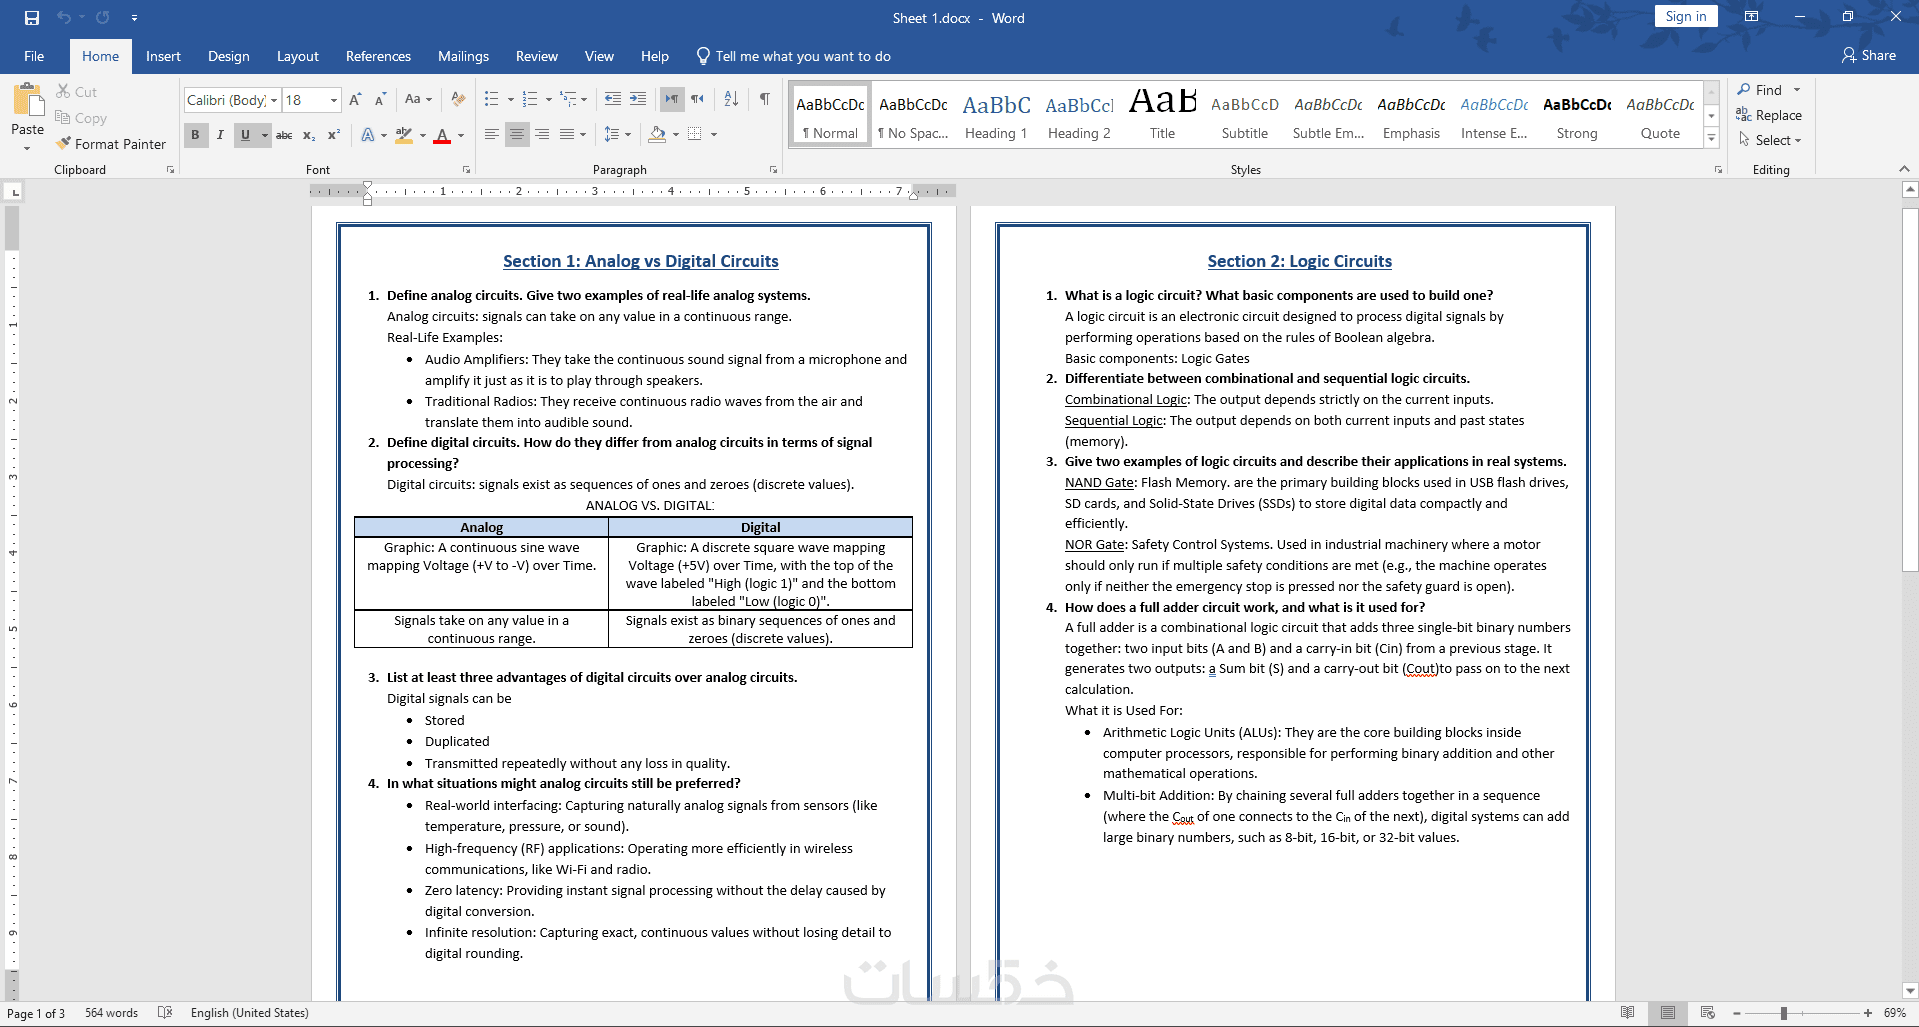Apply the Heading 1 style
This screenshot has width=1919, height=1027.
pos(996,116)
